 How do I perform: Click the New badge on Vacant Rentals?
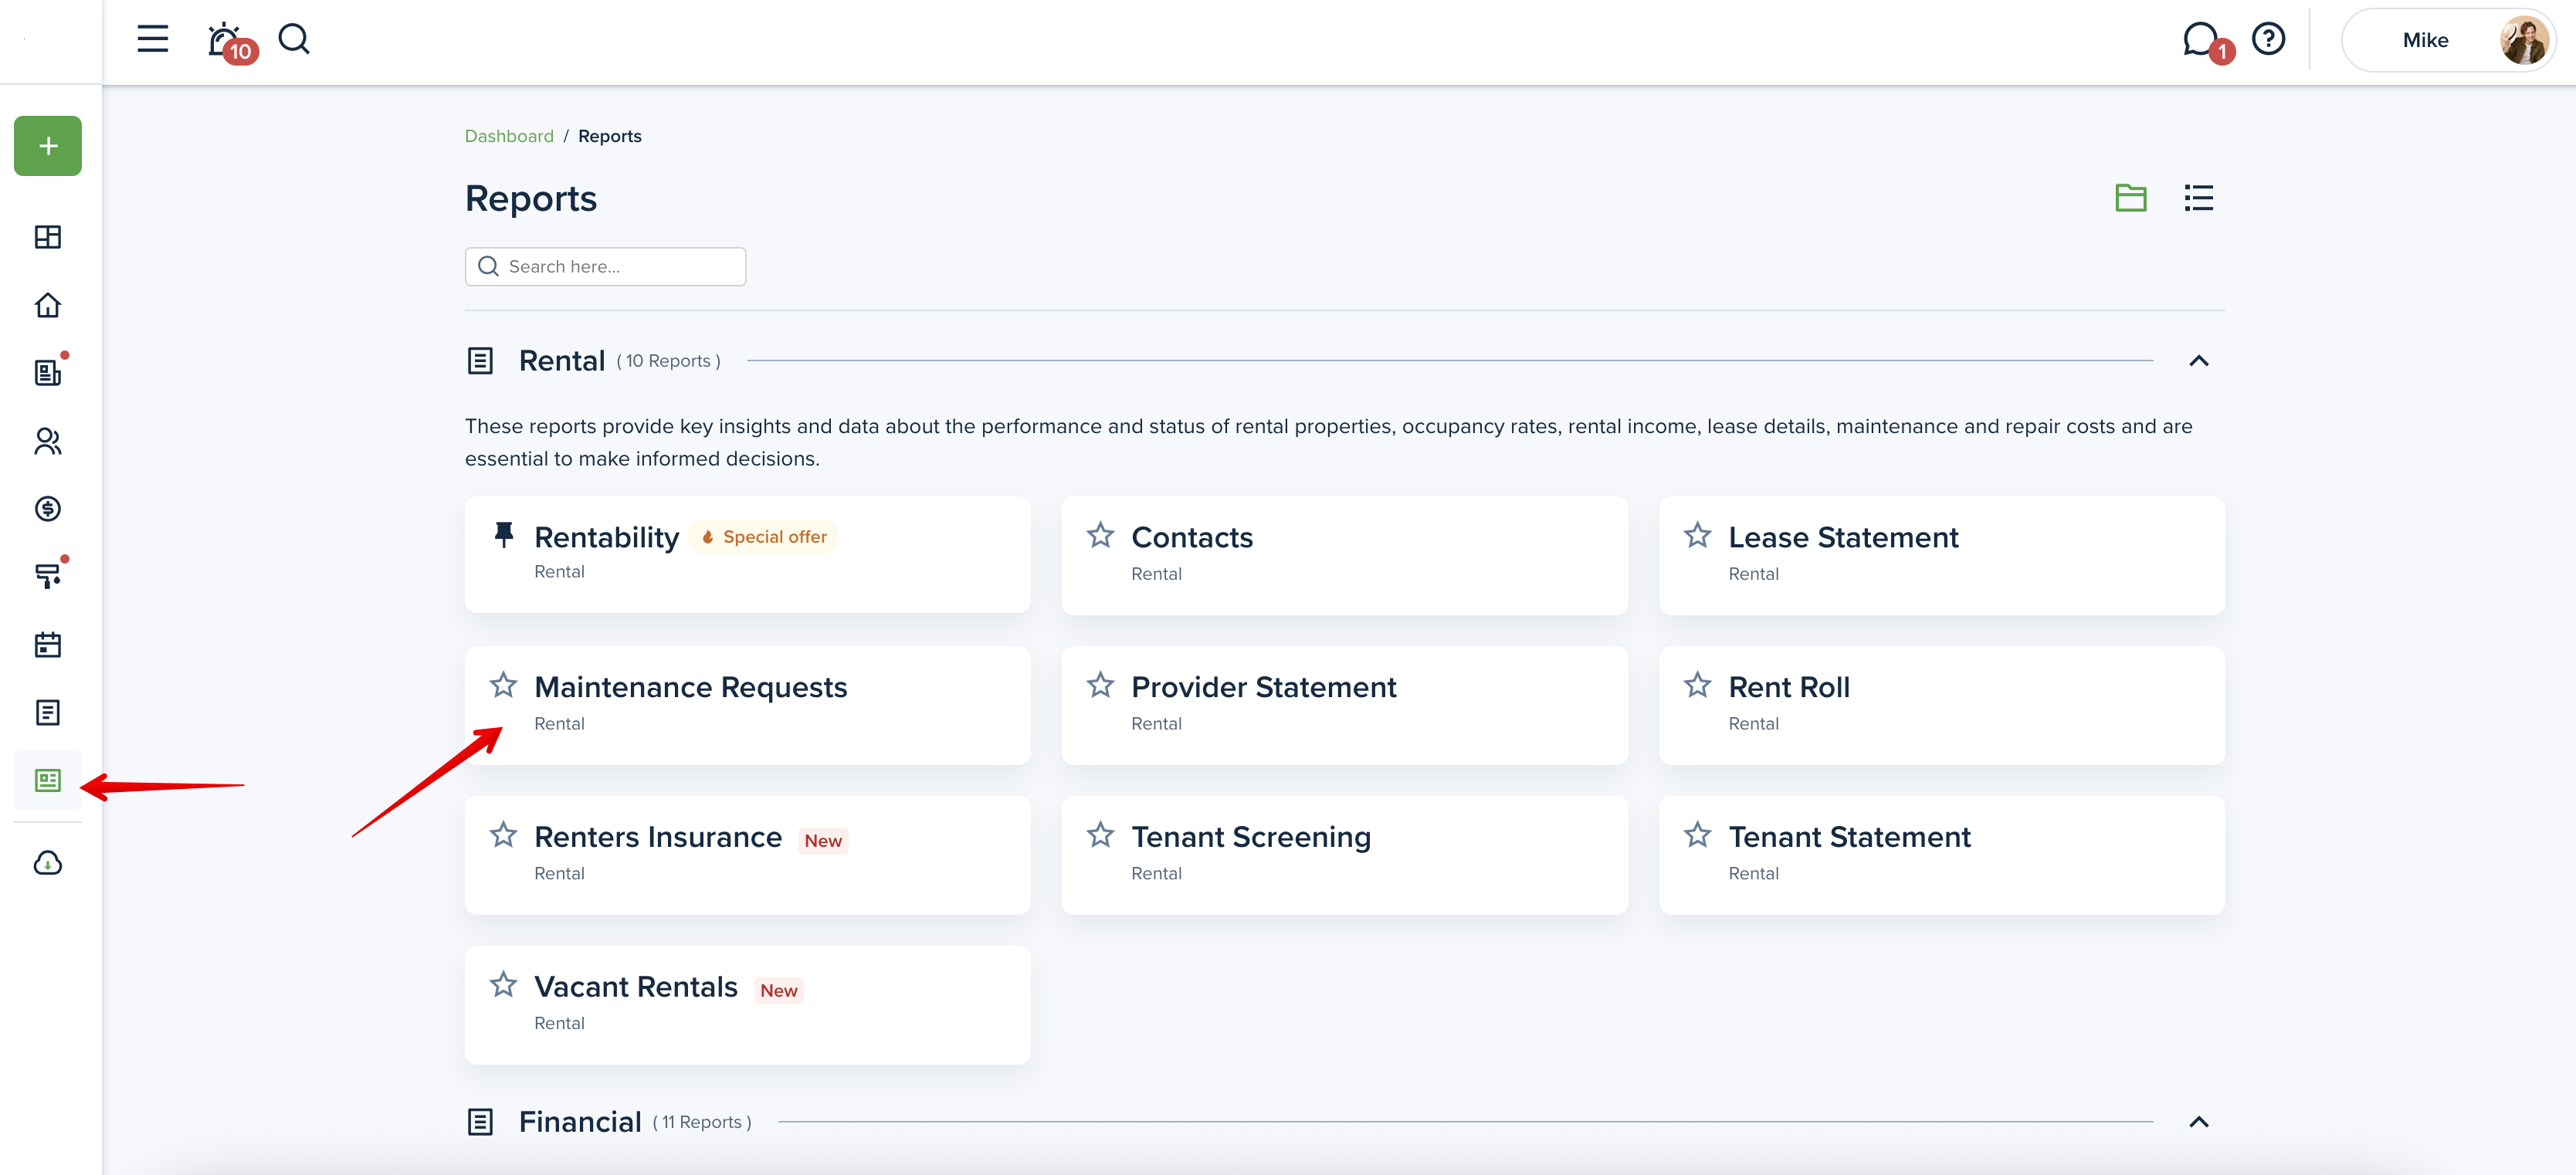(779, 991)
